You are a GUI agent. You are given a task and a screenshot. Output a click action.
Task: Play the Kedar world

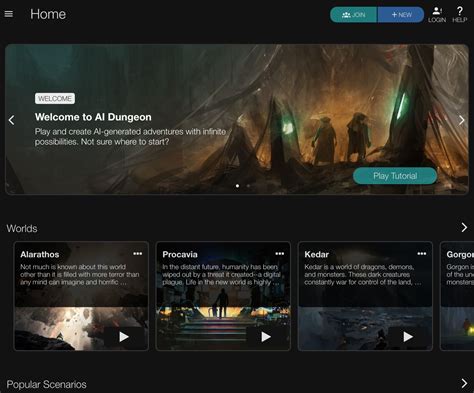408,337
